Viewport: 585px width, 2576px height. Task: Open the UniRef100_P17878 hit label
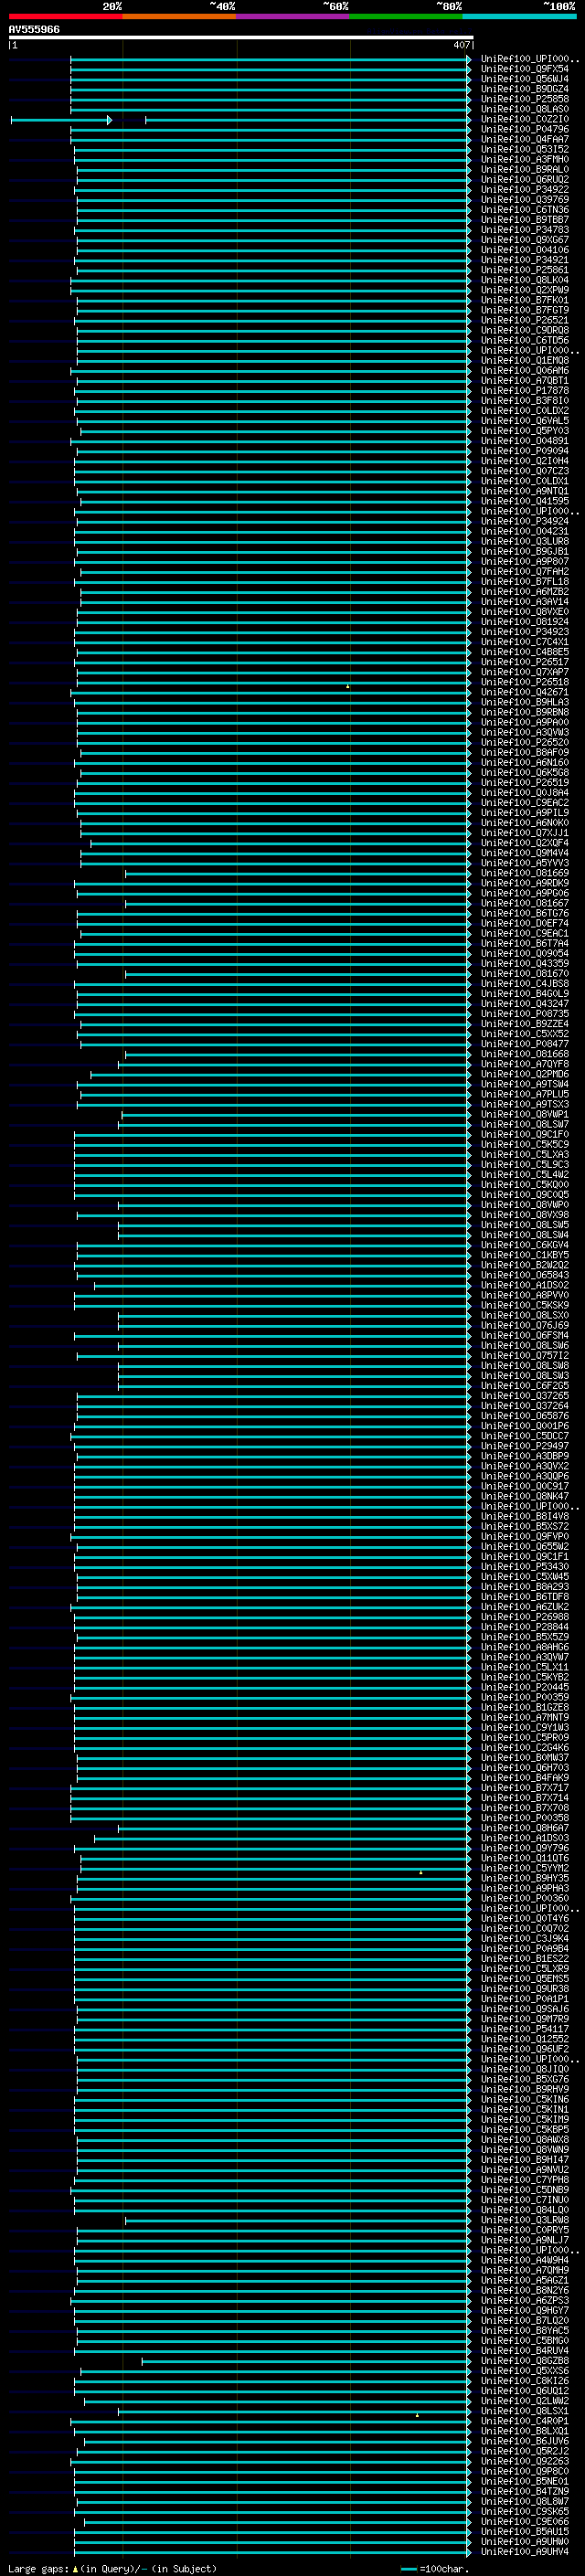coord(525,391)
